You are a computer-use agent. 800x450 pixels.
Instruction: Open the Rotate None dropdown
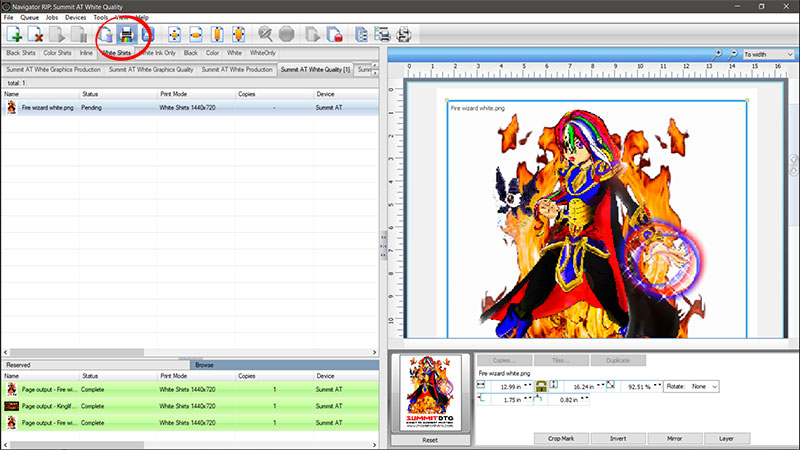coord(691,386)
